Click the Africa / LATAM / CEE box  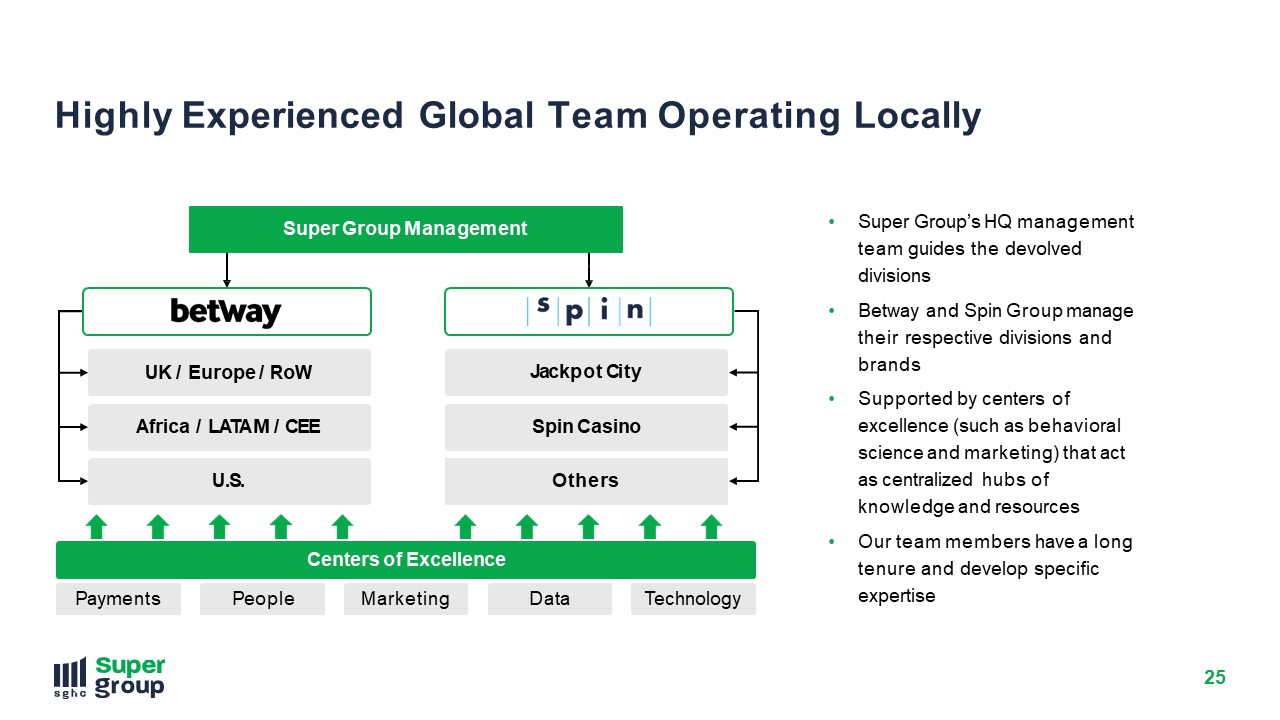(229, 427)
